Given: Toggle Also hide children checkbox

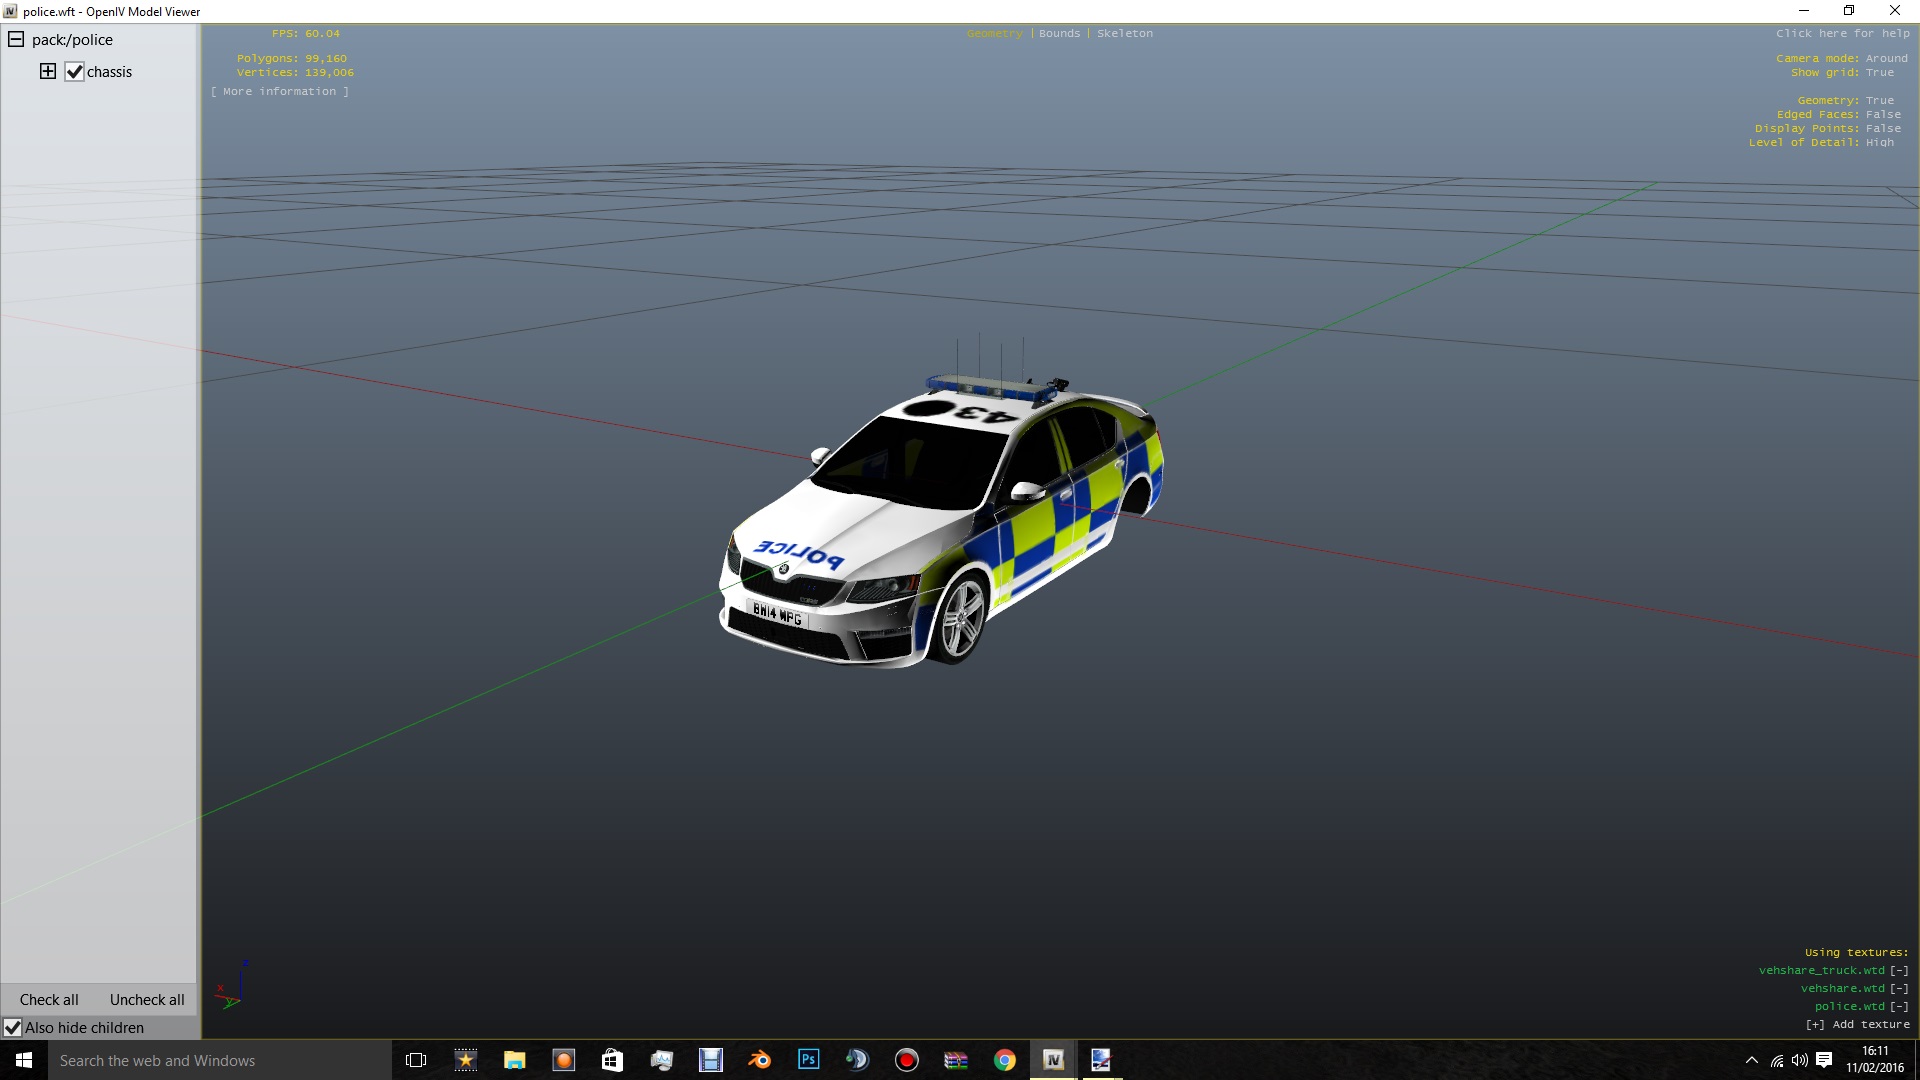Looking at the screenshot, I should (x=13, y=1028).
